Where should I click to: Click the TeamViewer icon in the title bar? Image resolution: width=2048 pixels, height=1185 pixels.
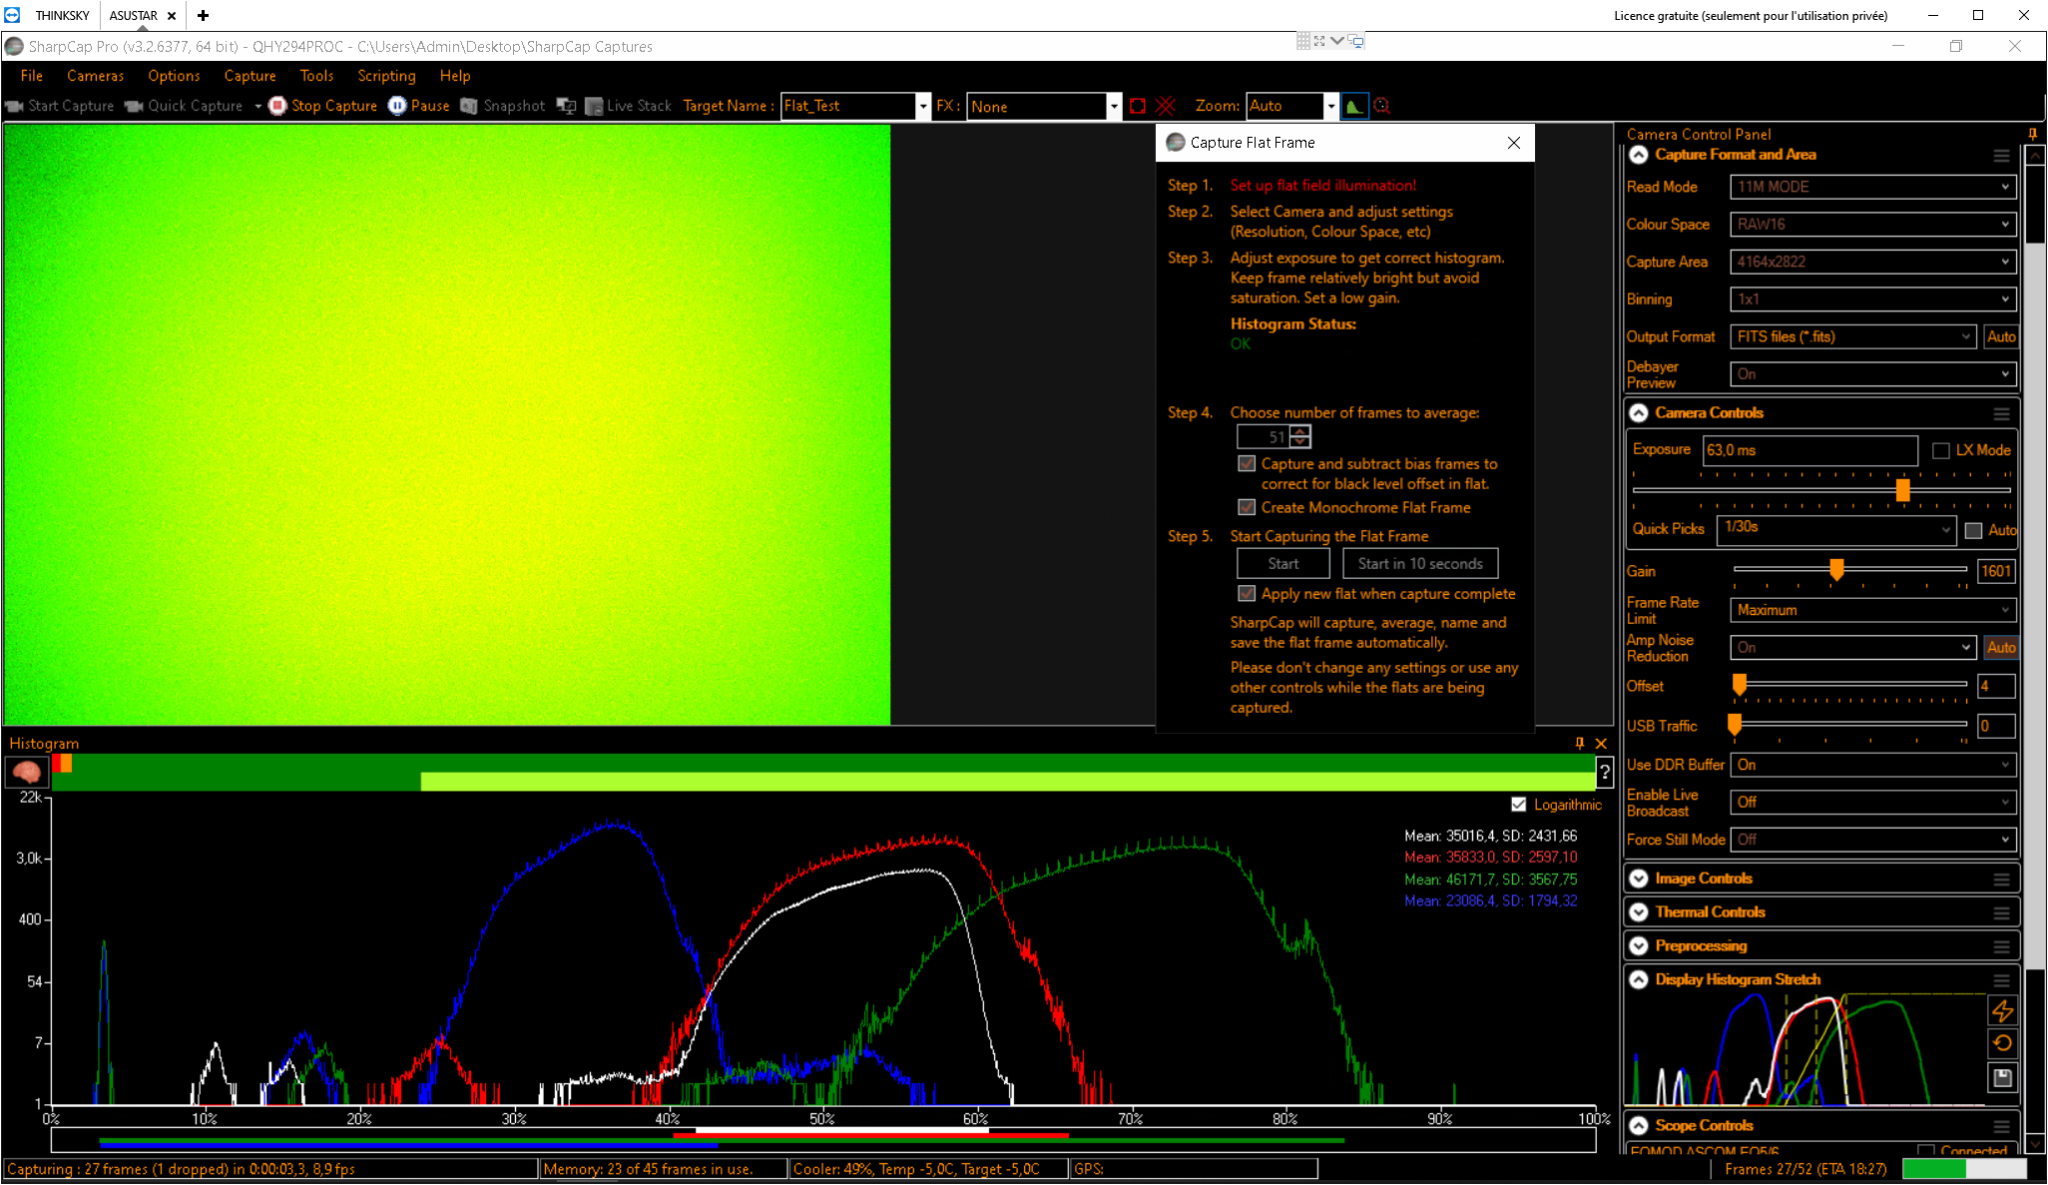tap(12, 15)
